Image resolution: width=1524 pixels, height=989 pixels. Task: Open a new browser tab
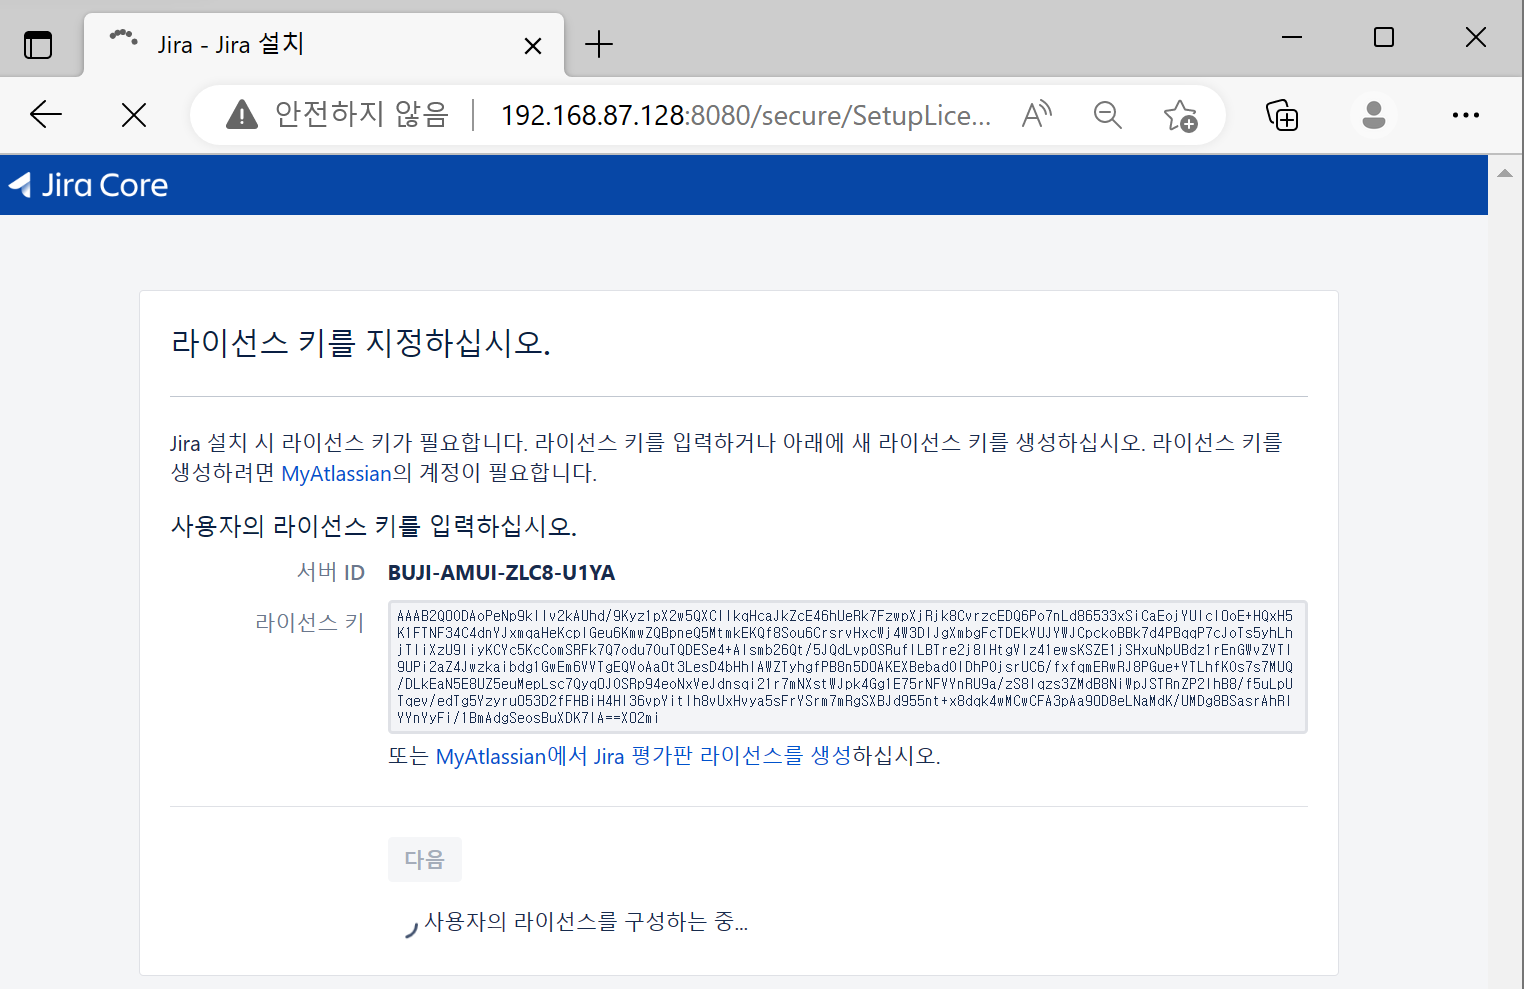[x=598, y=45]
